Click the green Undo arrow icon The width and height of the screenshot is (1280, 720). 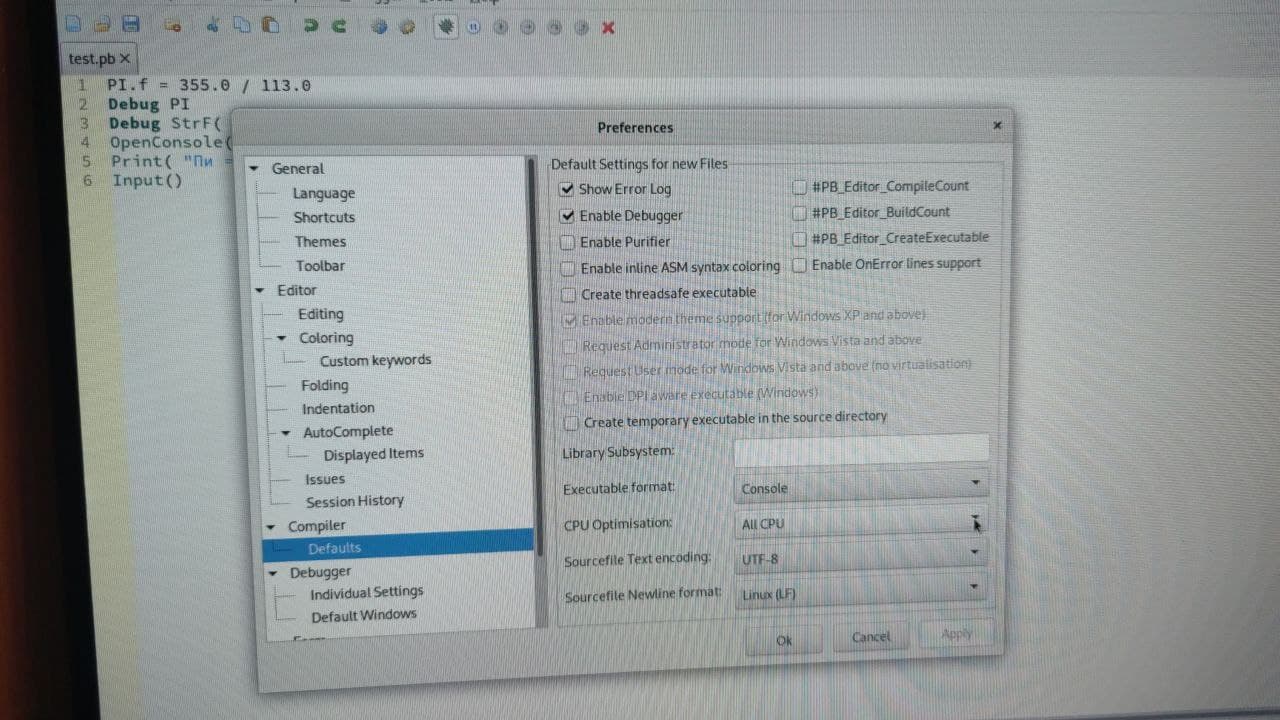pos(311,26)
